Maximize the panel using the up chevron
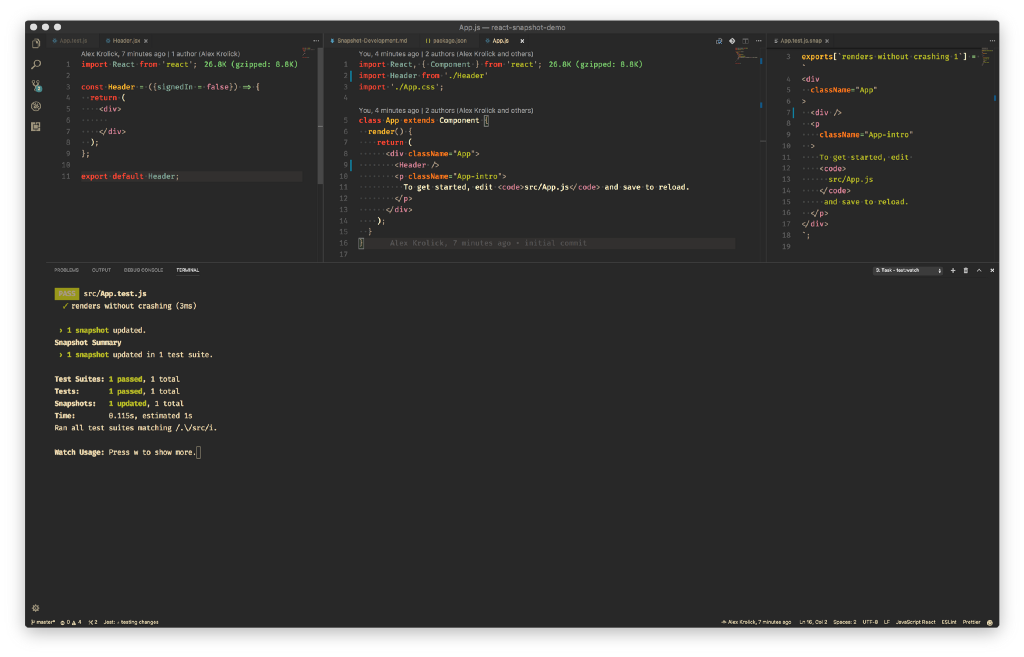 click(978, 270)
